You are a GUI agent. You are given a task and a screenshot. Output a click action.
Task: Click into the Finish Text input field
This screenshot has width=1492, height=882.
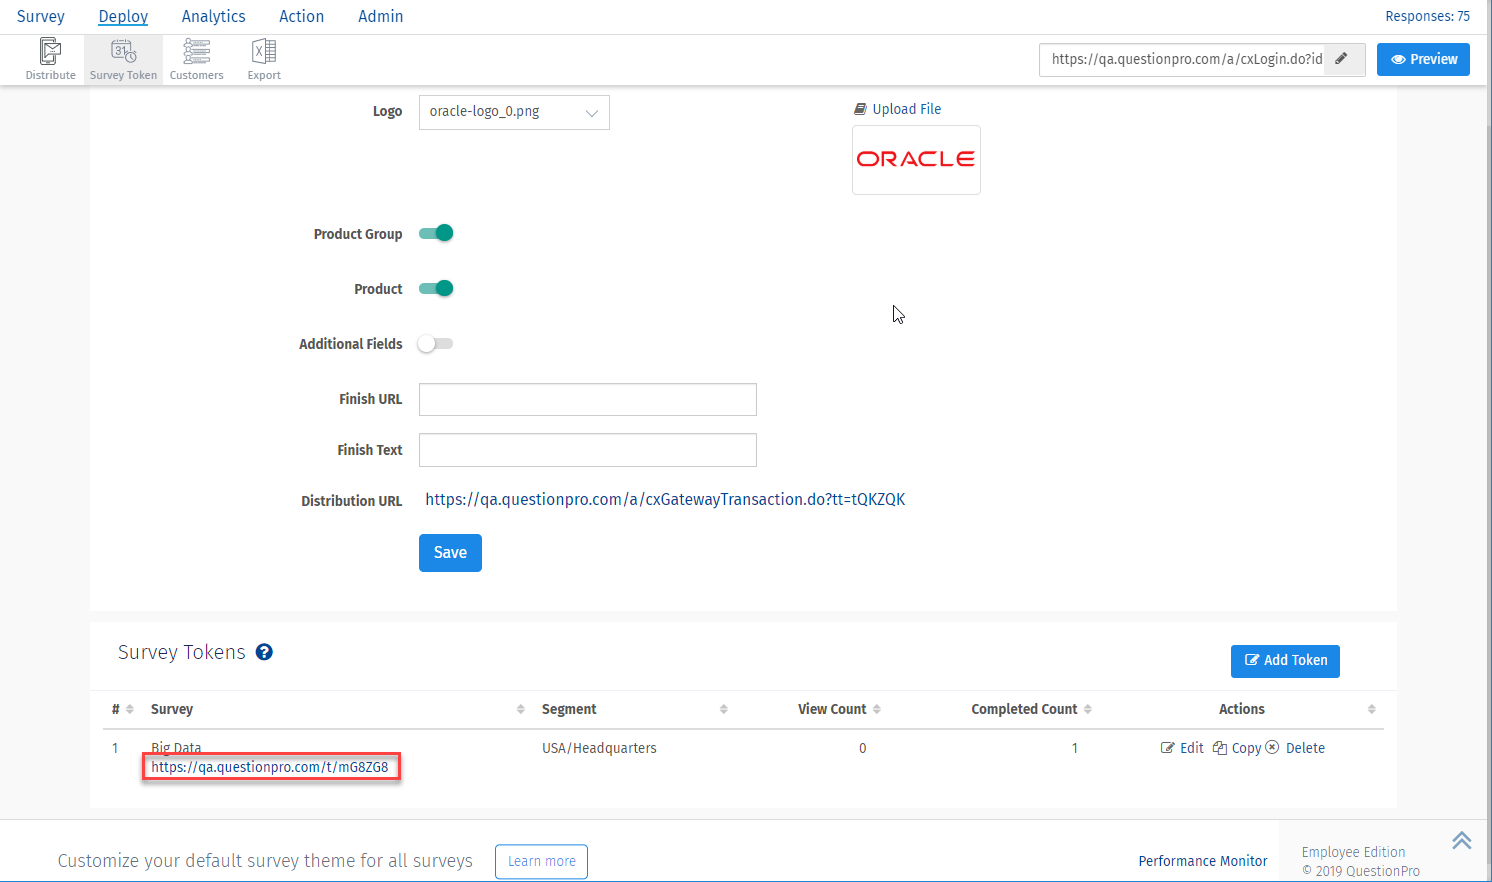point(588,450)
